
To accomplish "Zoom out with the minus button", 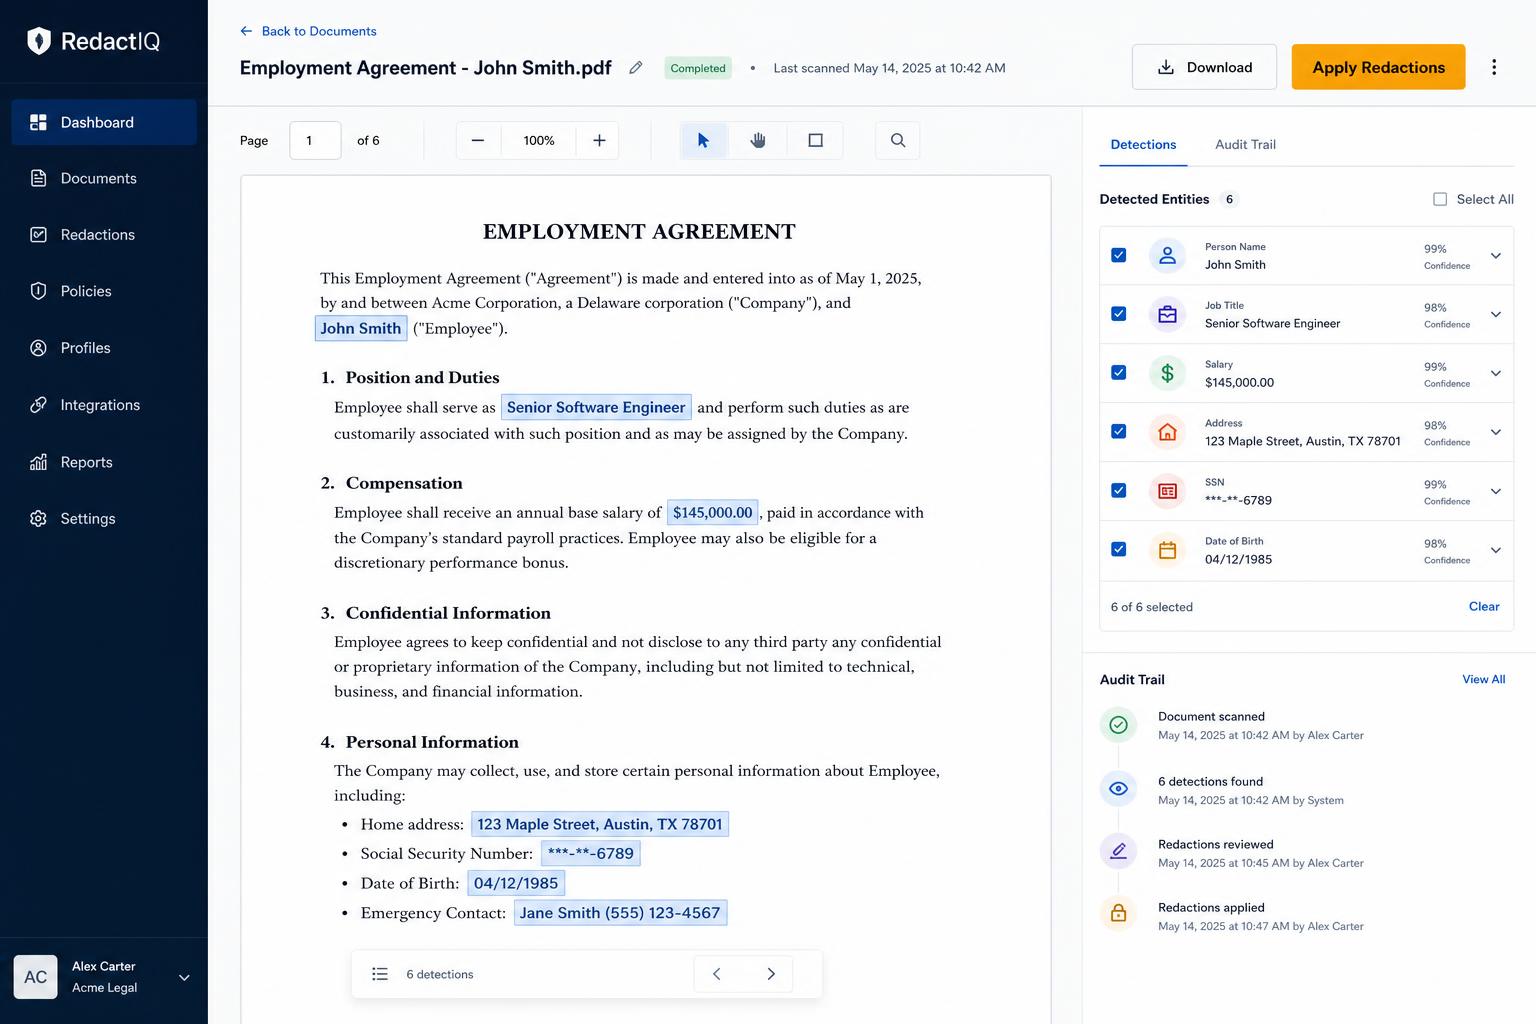I will (x=478, y=141).
